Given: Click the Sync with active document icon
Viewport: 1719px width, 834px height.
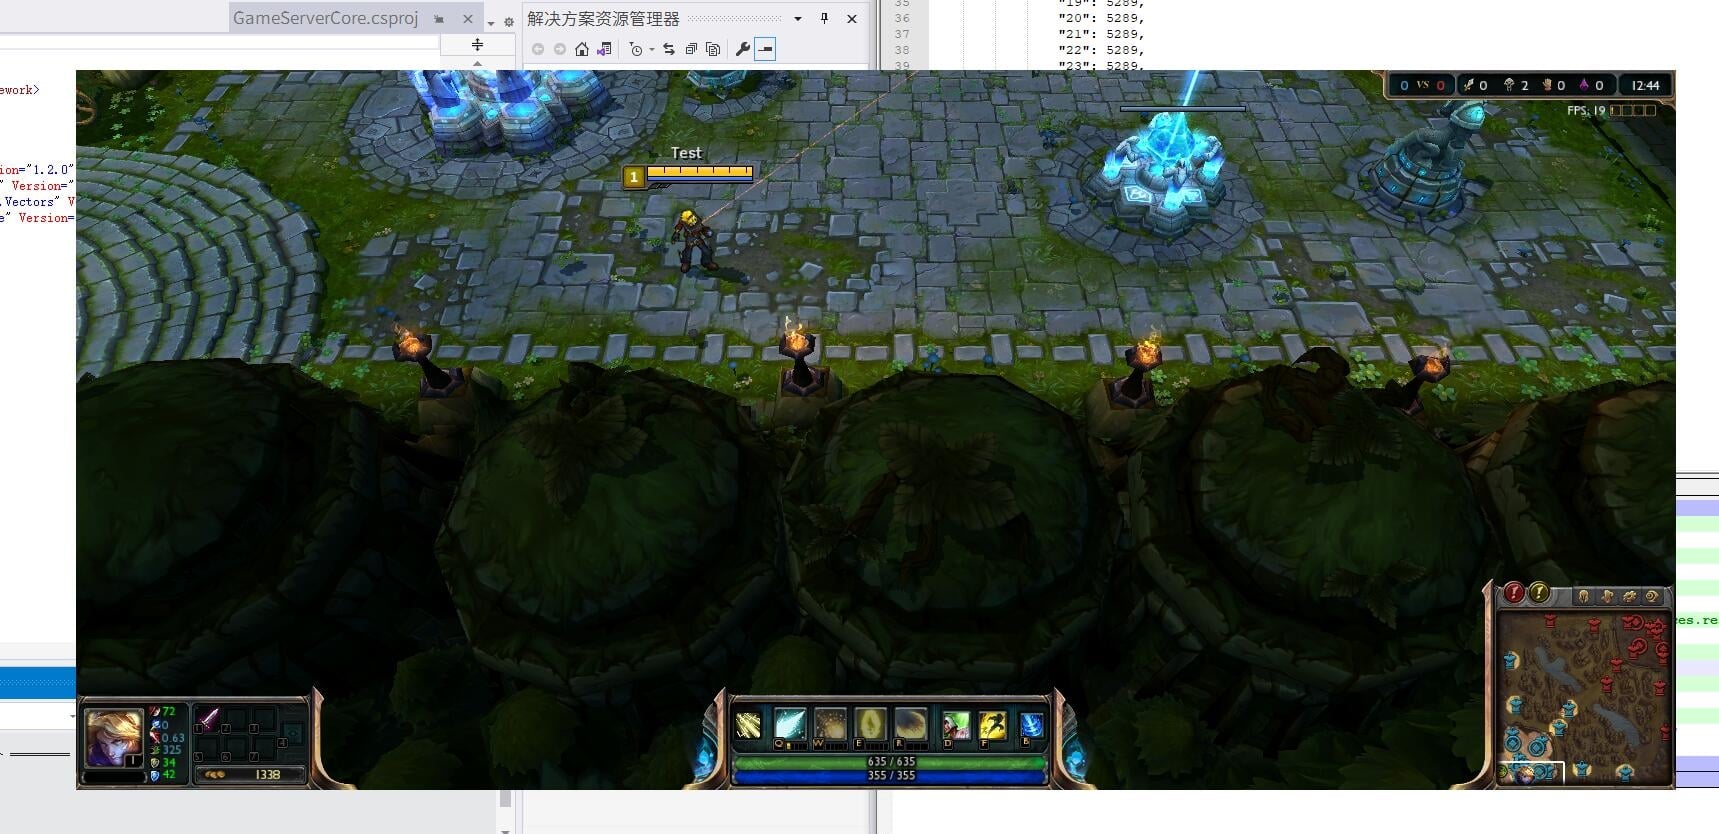Looking at the screenshot, I should click(x=669, y=49).
